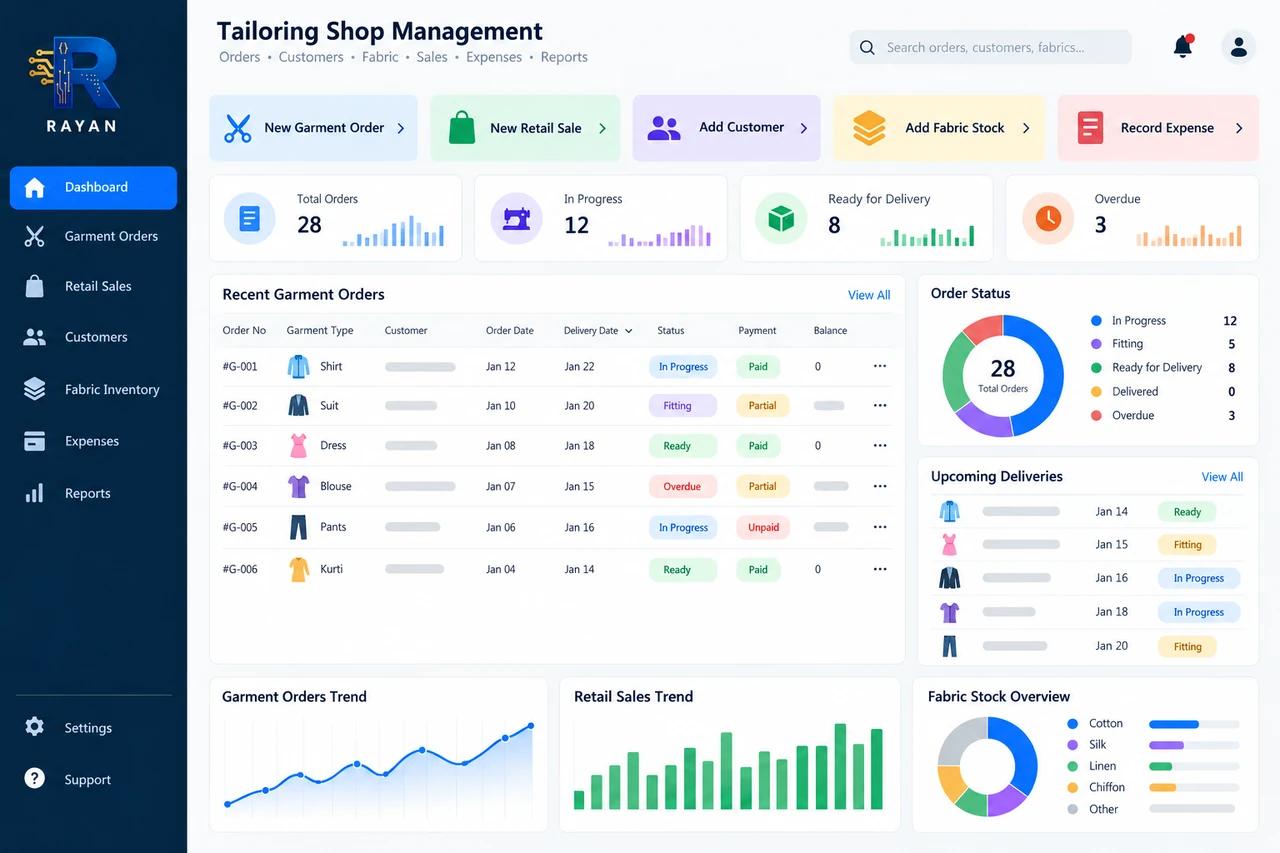Click the Jan 14 Ready badge in Upcoming Deliveries
Screen dimensions: 1280x853
(1187, 512)
